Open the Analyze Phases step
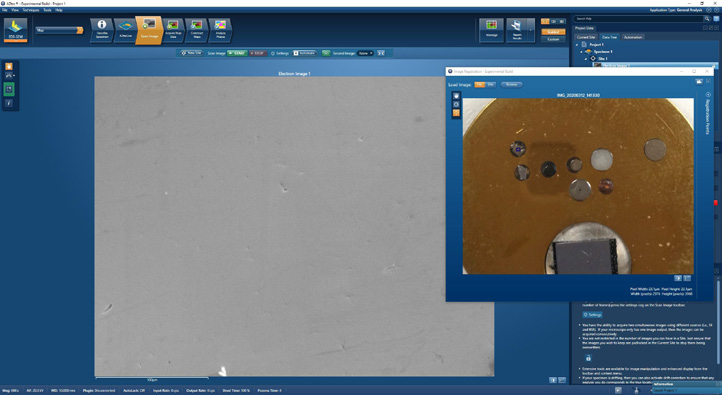Viewport: 722px width, 395px height. 221,30
